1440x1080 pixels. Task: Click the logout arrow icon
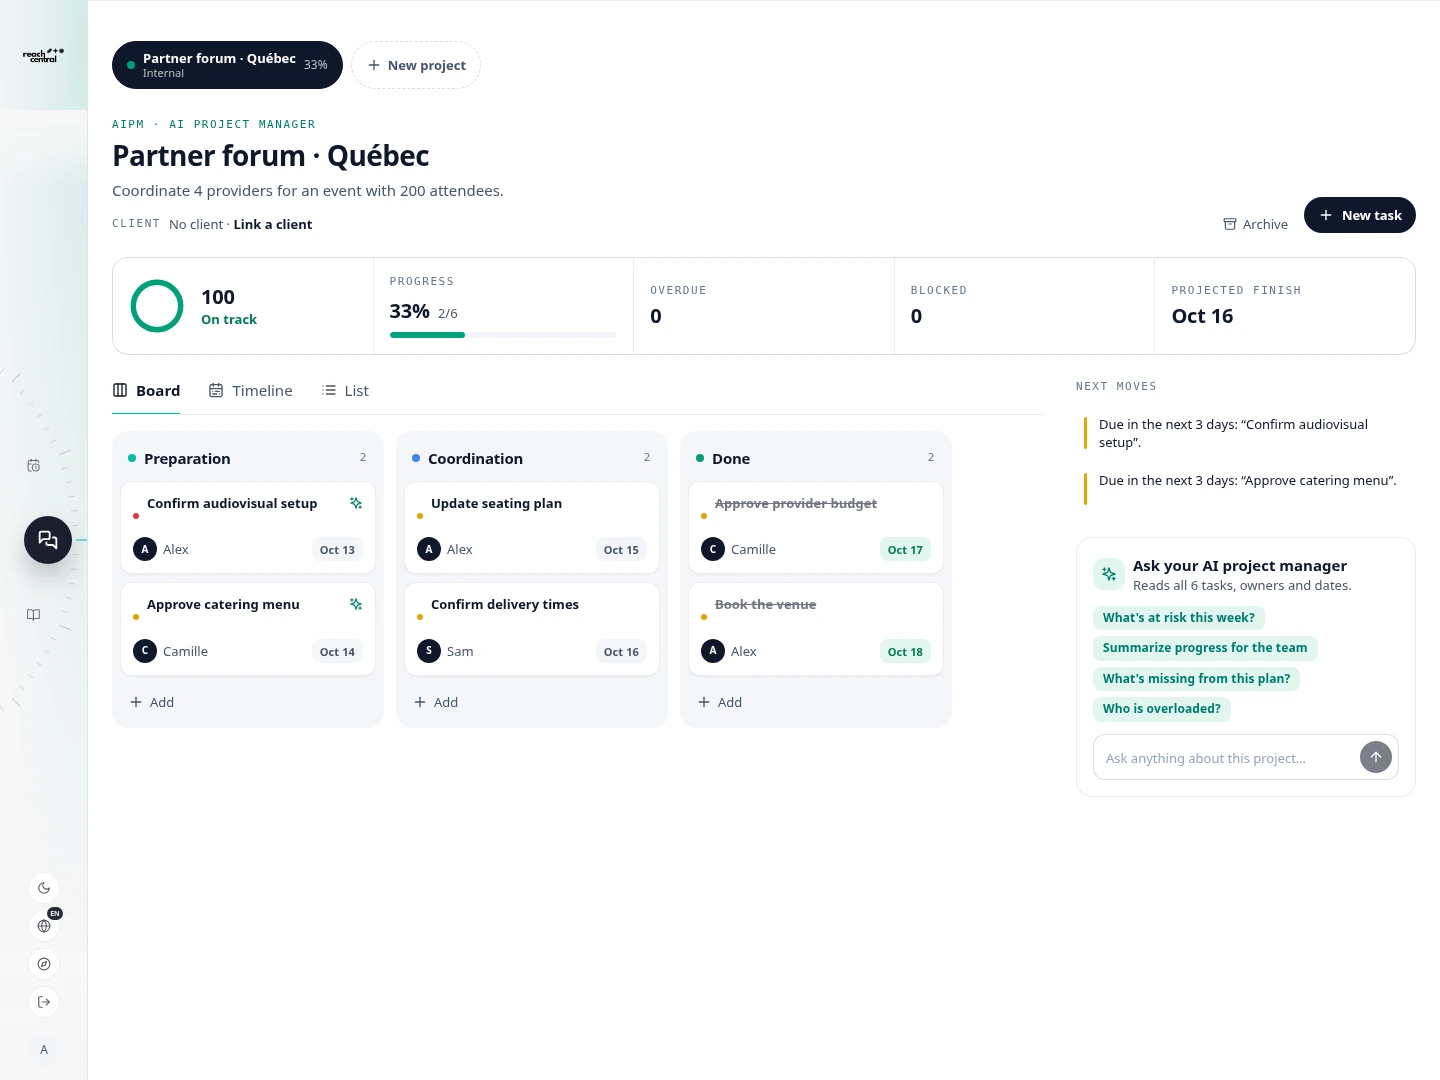click(x=44, y=1002)
